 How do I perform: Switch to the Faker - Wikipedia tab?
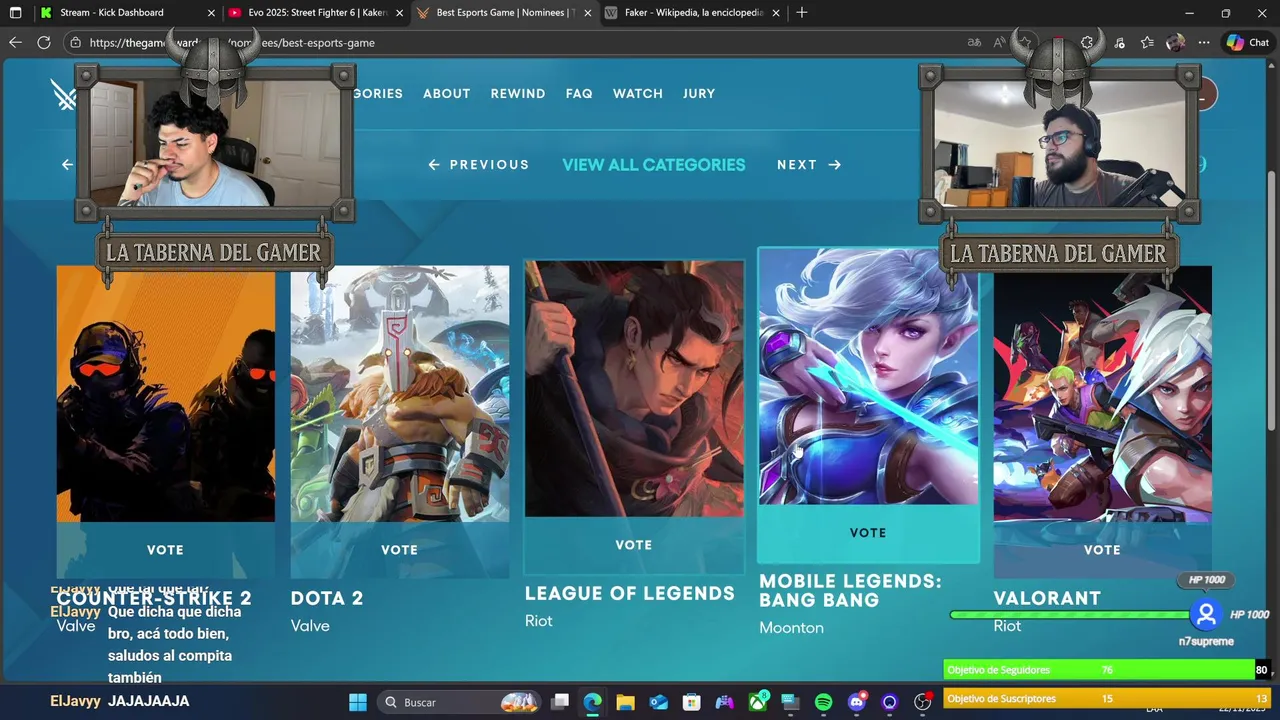click(692, 13)
